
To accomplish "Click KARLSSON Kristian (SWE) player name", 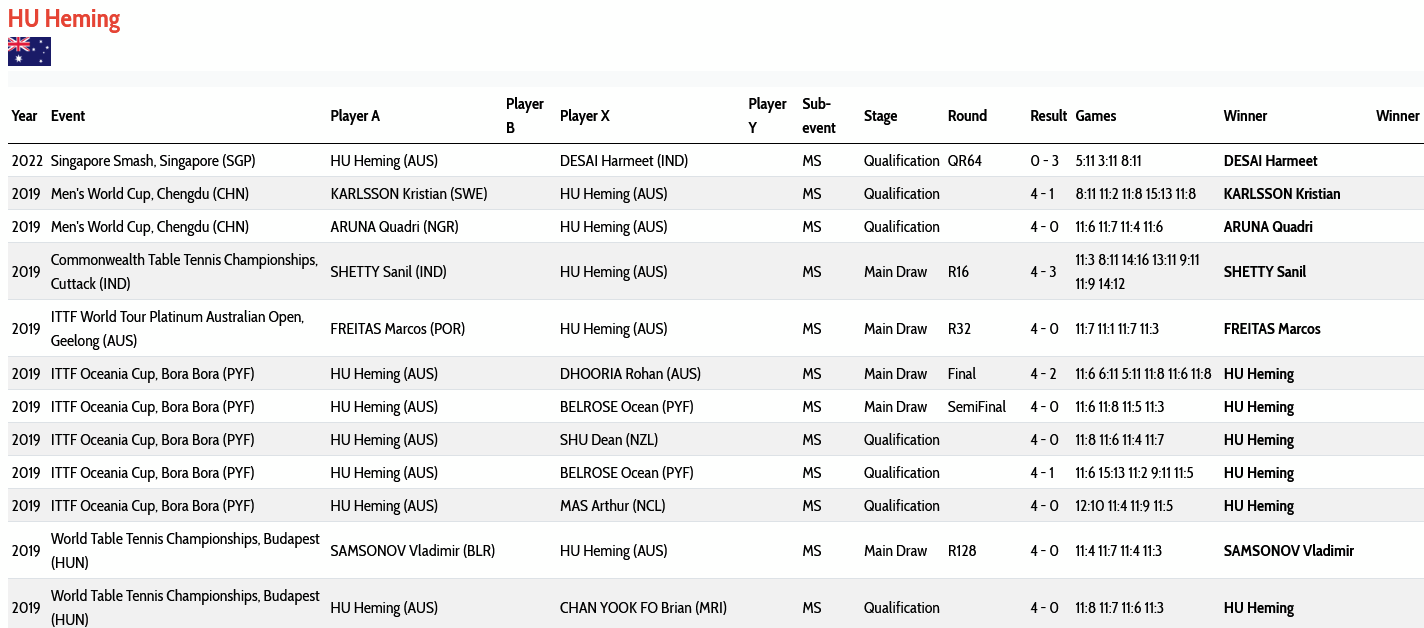I will click(x=409, y=194).
